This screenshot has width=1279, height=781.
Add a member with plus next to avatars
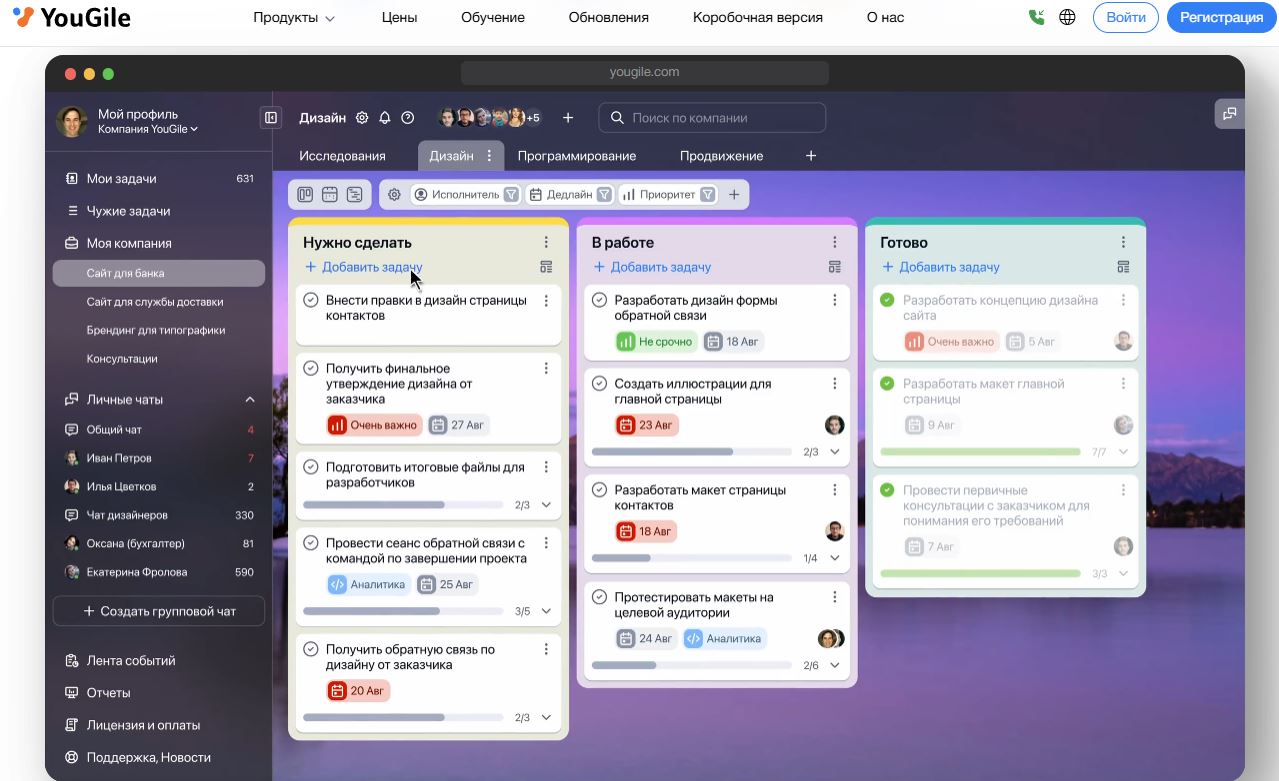tap(568, 118)
